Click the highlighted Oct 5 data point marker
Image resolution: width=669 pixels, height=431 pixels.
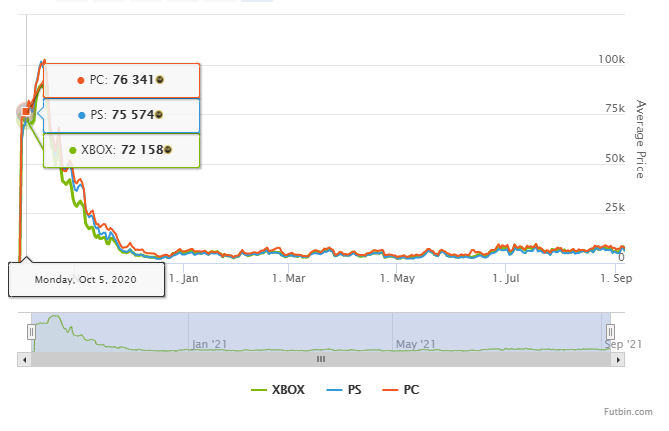pos(26,112)
